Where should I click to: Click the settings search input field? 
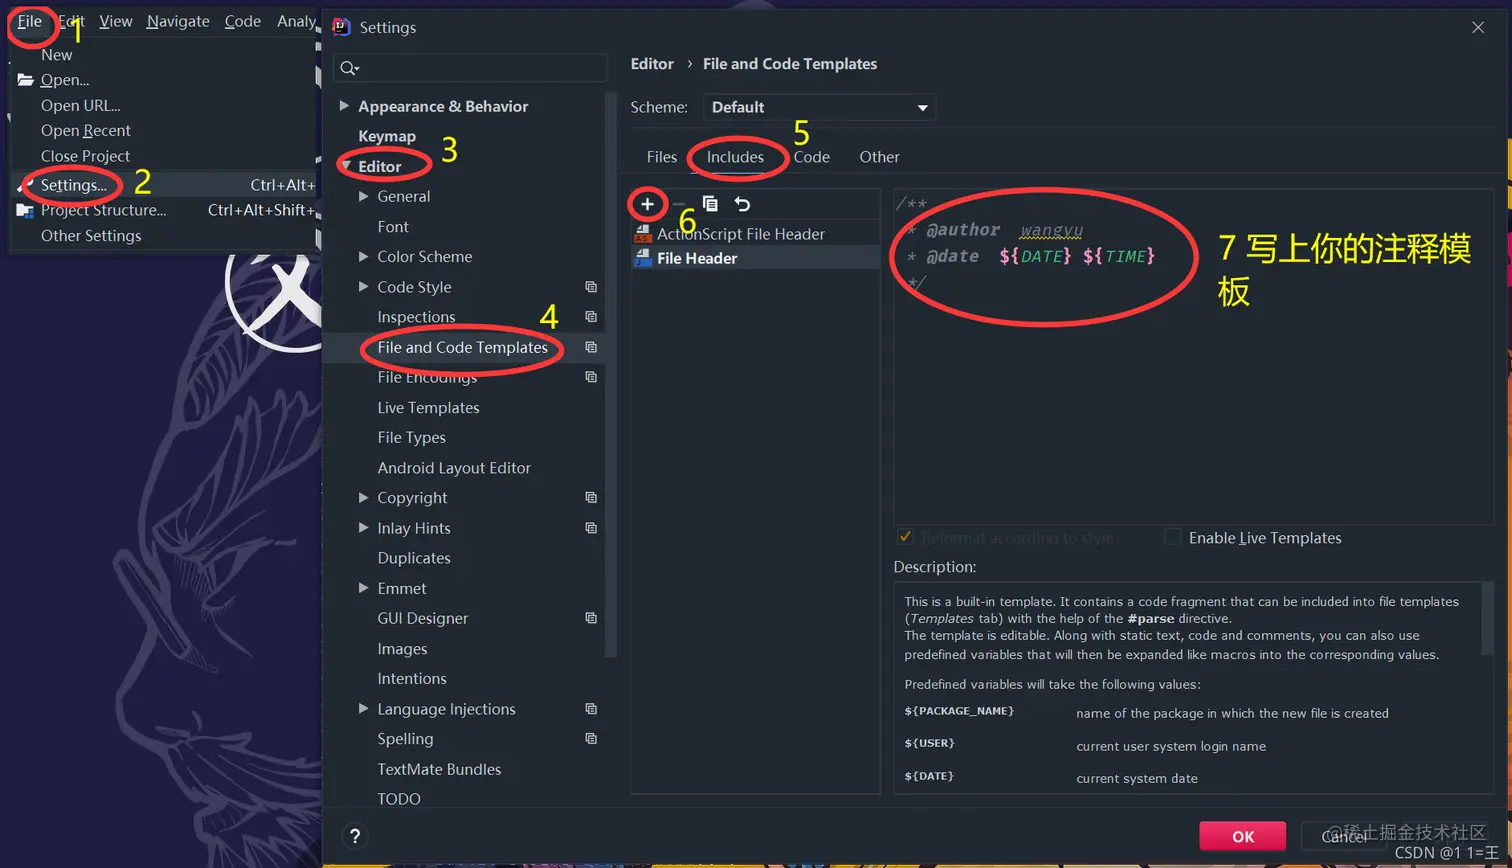click(470, 68)
